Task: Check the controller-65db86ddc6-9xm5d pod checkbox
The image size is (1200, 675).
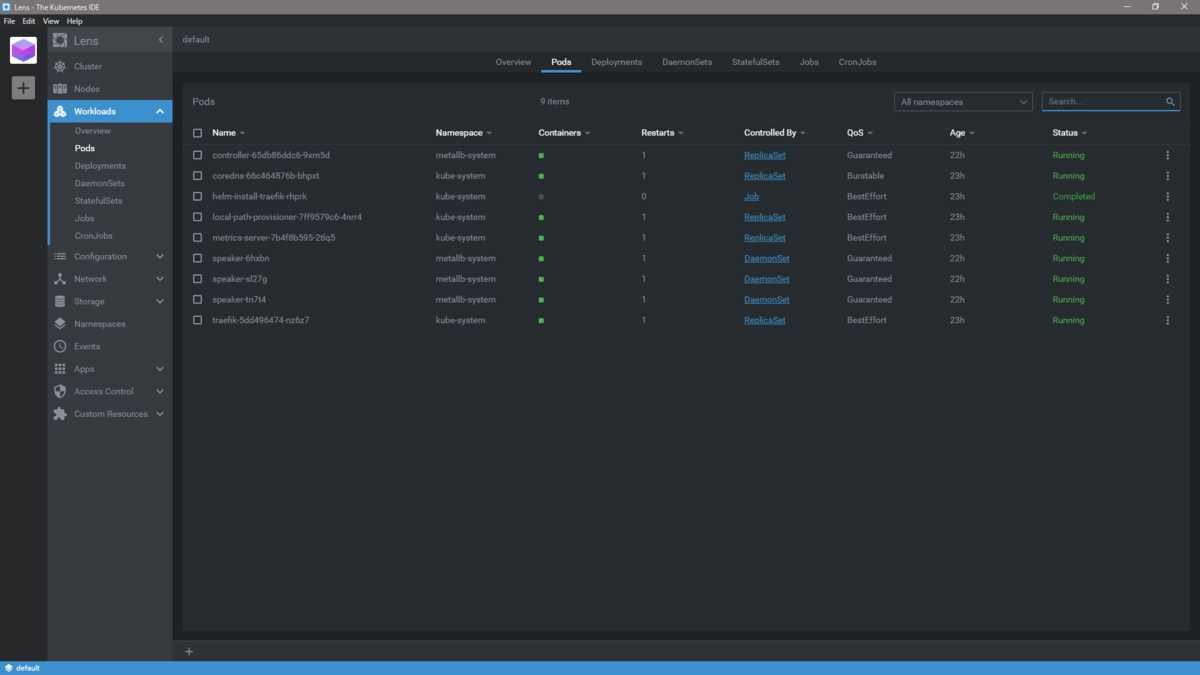Action: pos(197,155)
